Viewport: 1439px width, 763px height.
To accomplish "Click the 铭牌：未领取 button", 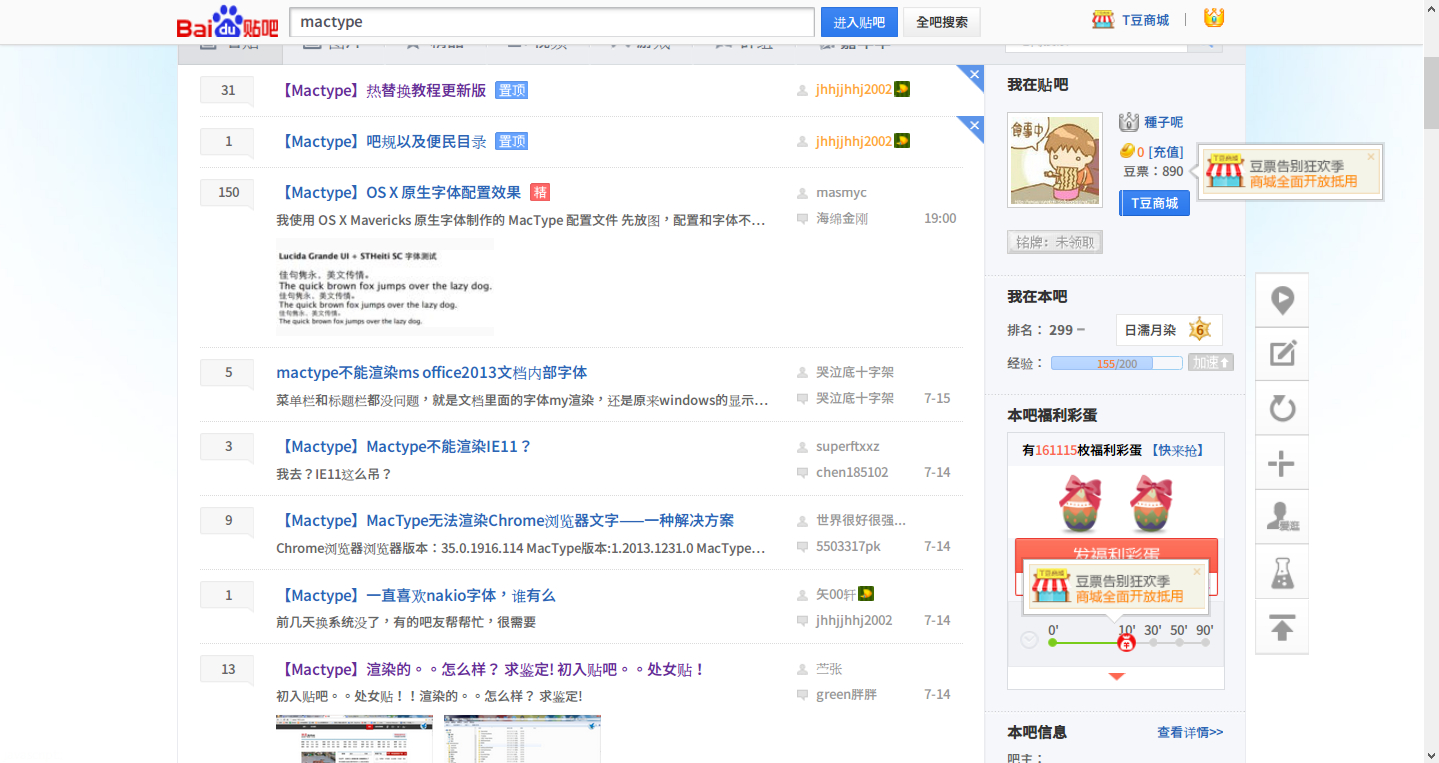I will [1055, 242].
